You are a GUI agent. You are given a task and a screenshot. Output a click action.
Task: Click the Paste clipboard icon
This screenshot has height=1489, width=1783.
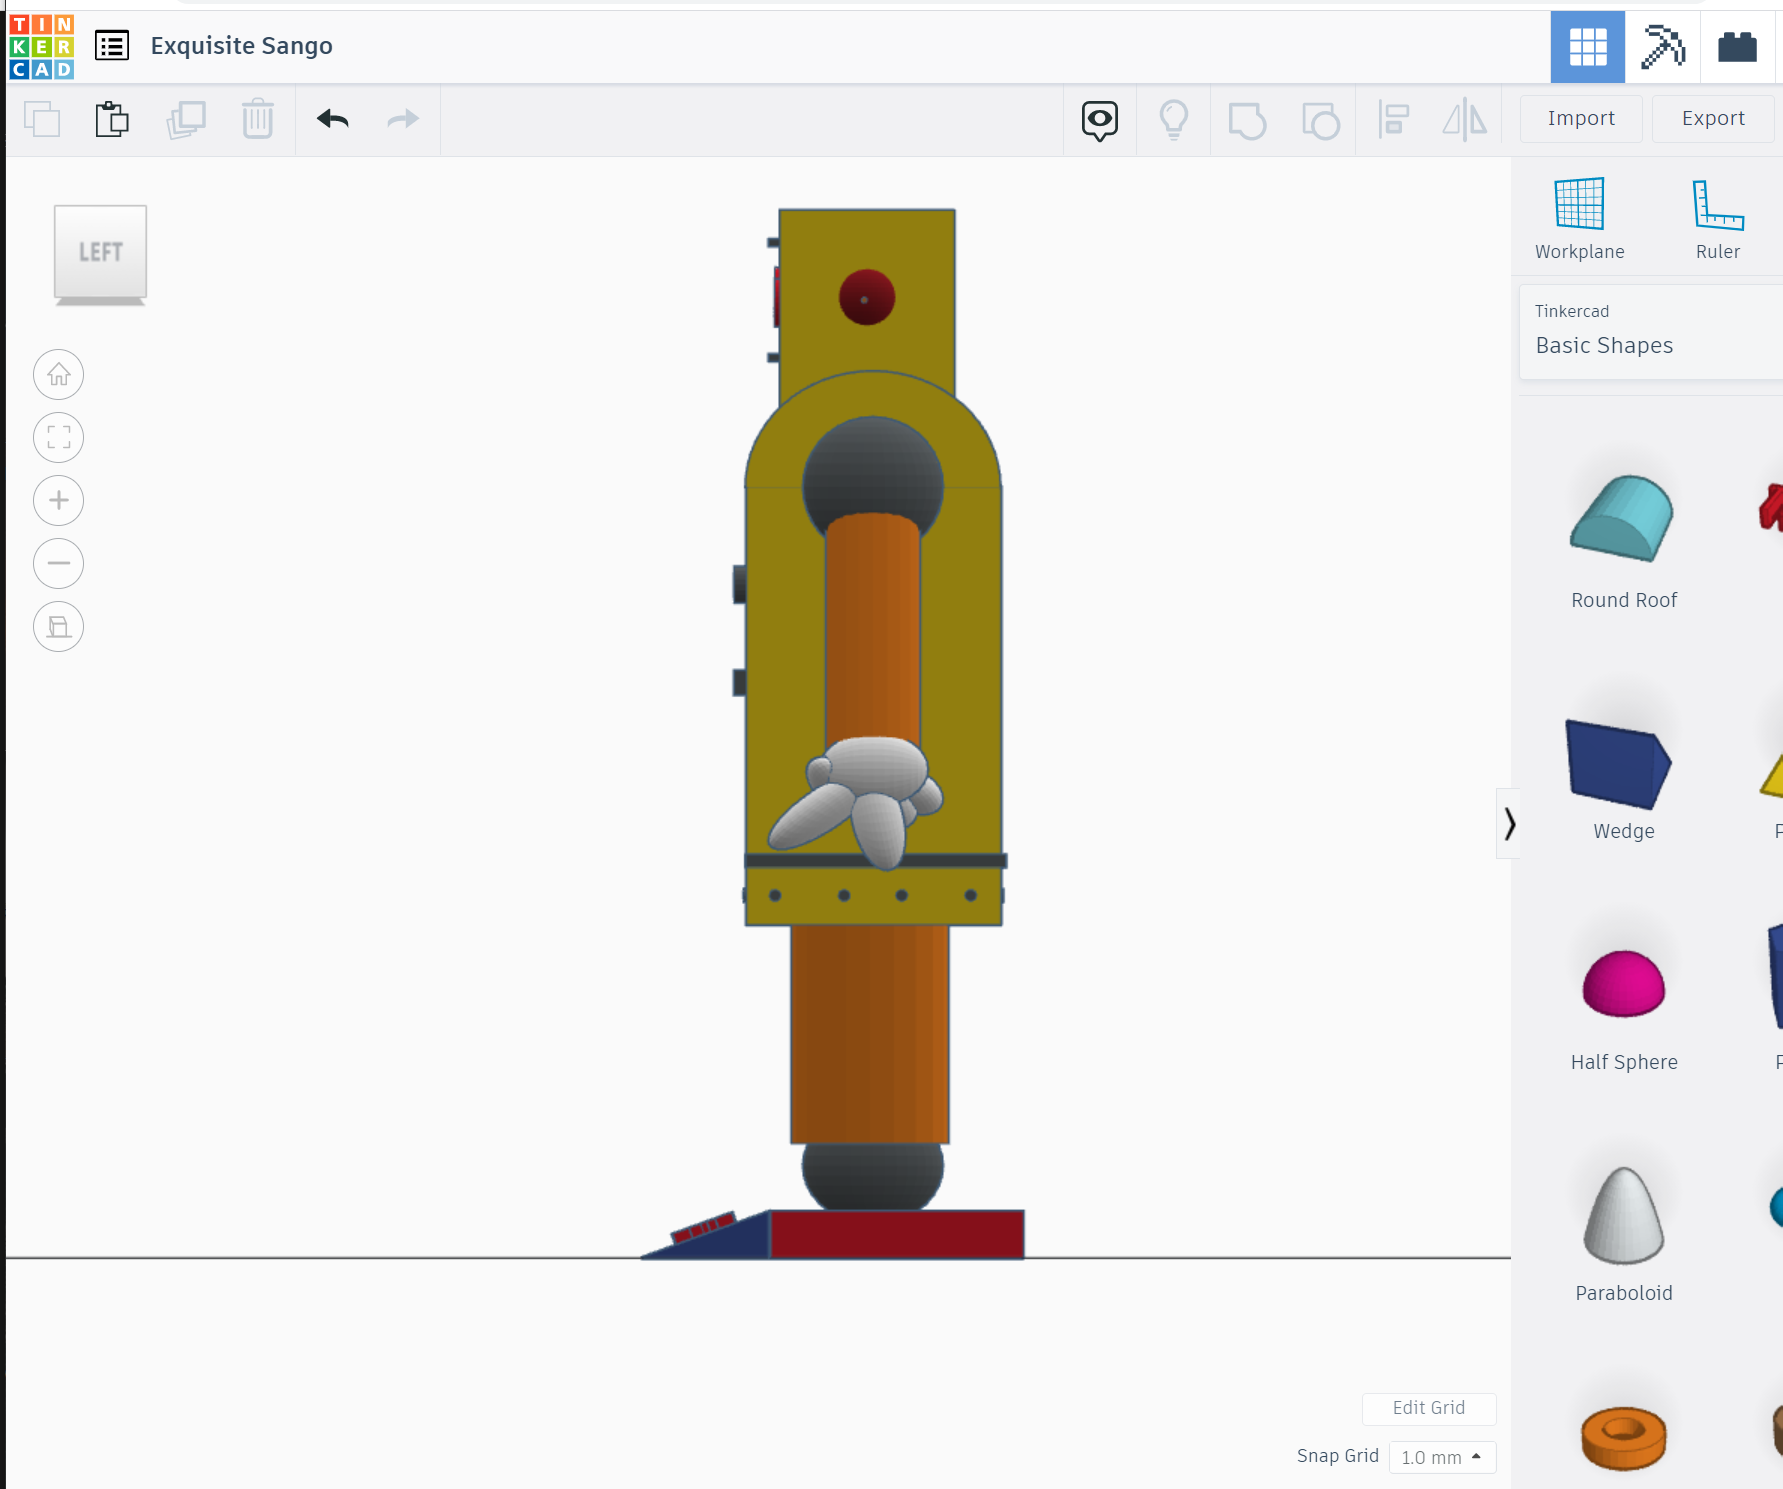point(112,120)
